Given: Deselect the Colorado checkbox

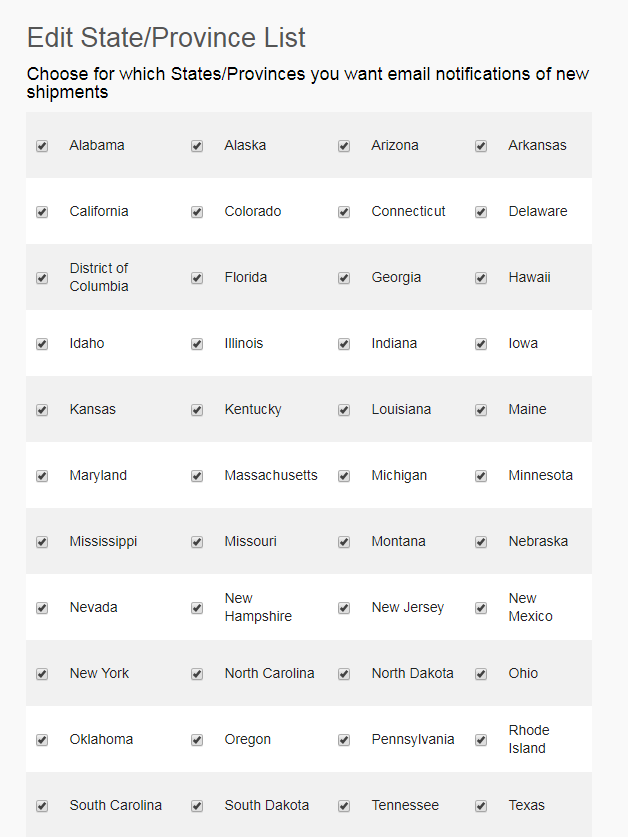Looking at the screenshot, I should (197, 212).
